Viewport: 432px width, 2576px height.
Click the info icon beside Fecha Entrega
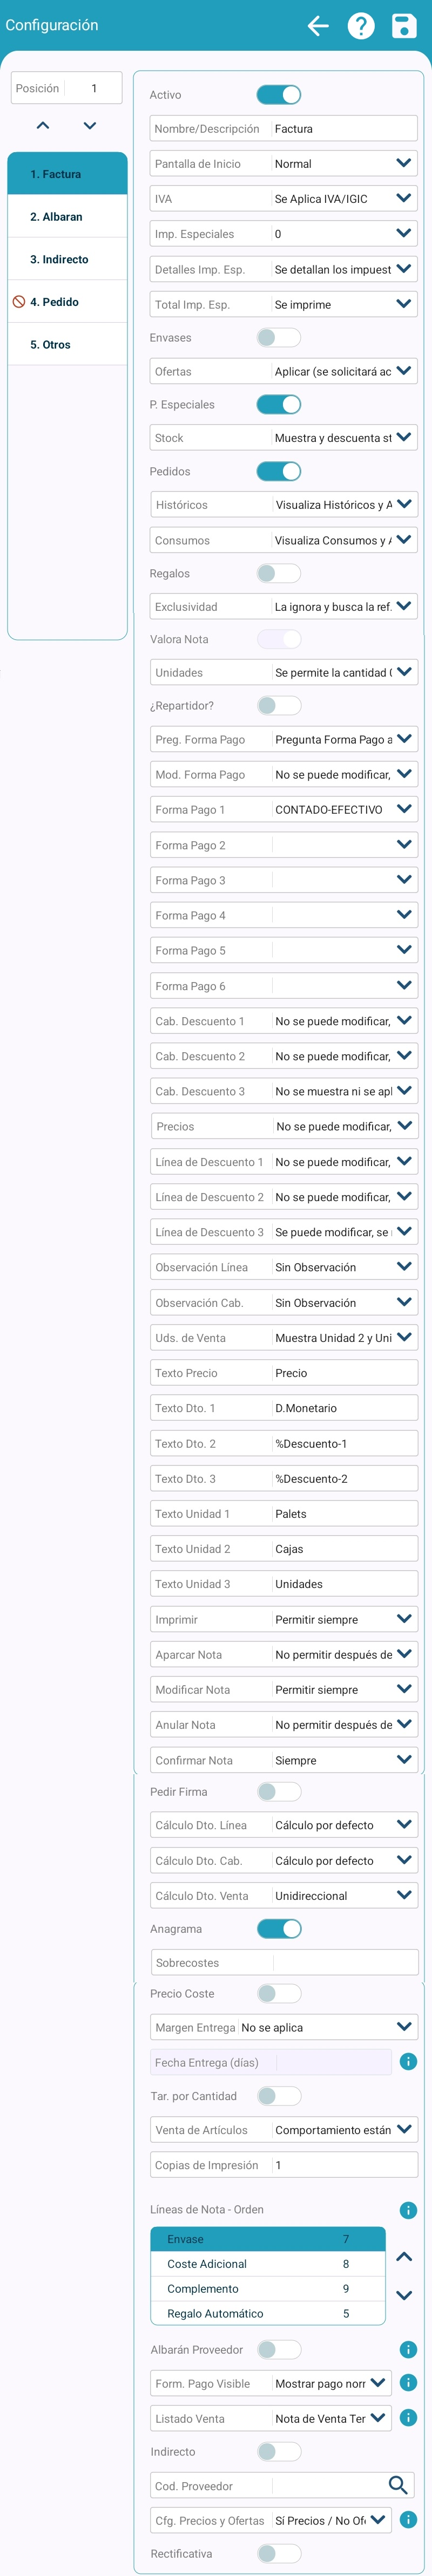pos(408,2061)
